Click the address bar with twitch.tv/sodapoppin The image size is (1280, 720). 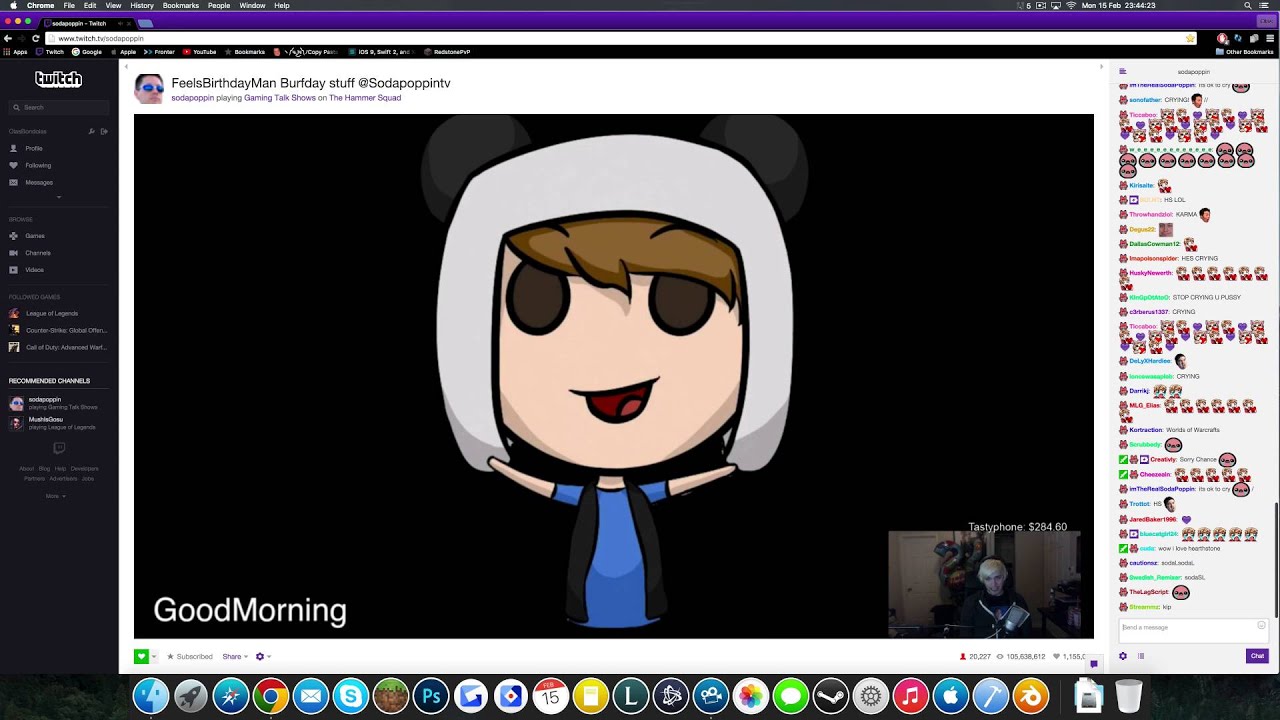click(620, 38)
